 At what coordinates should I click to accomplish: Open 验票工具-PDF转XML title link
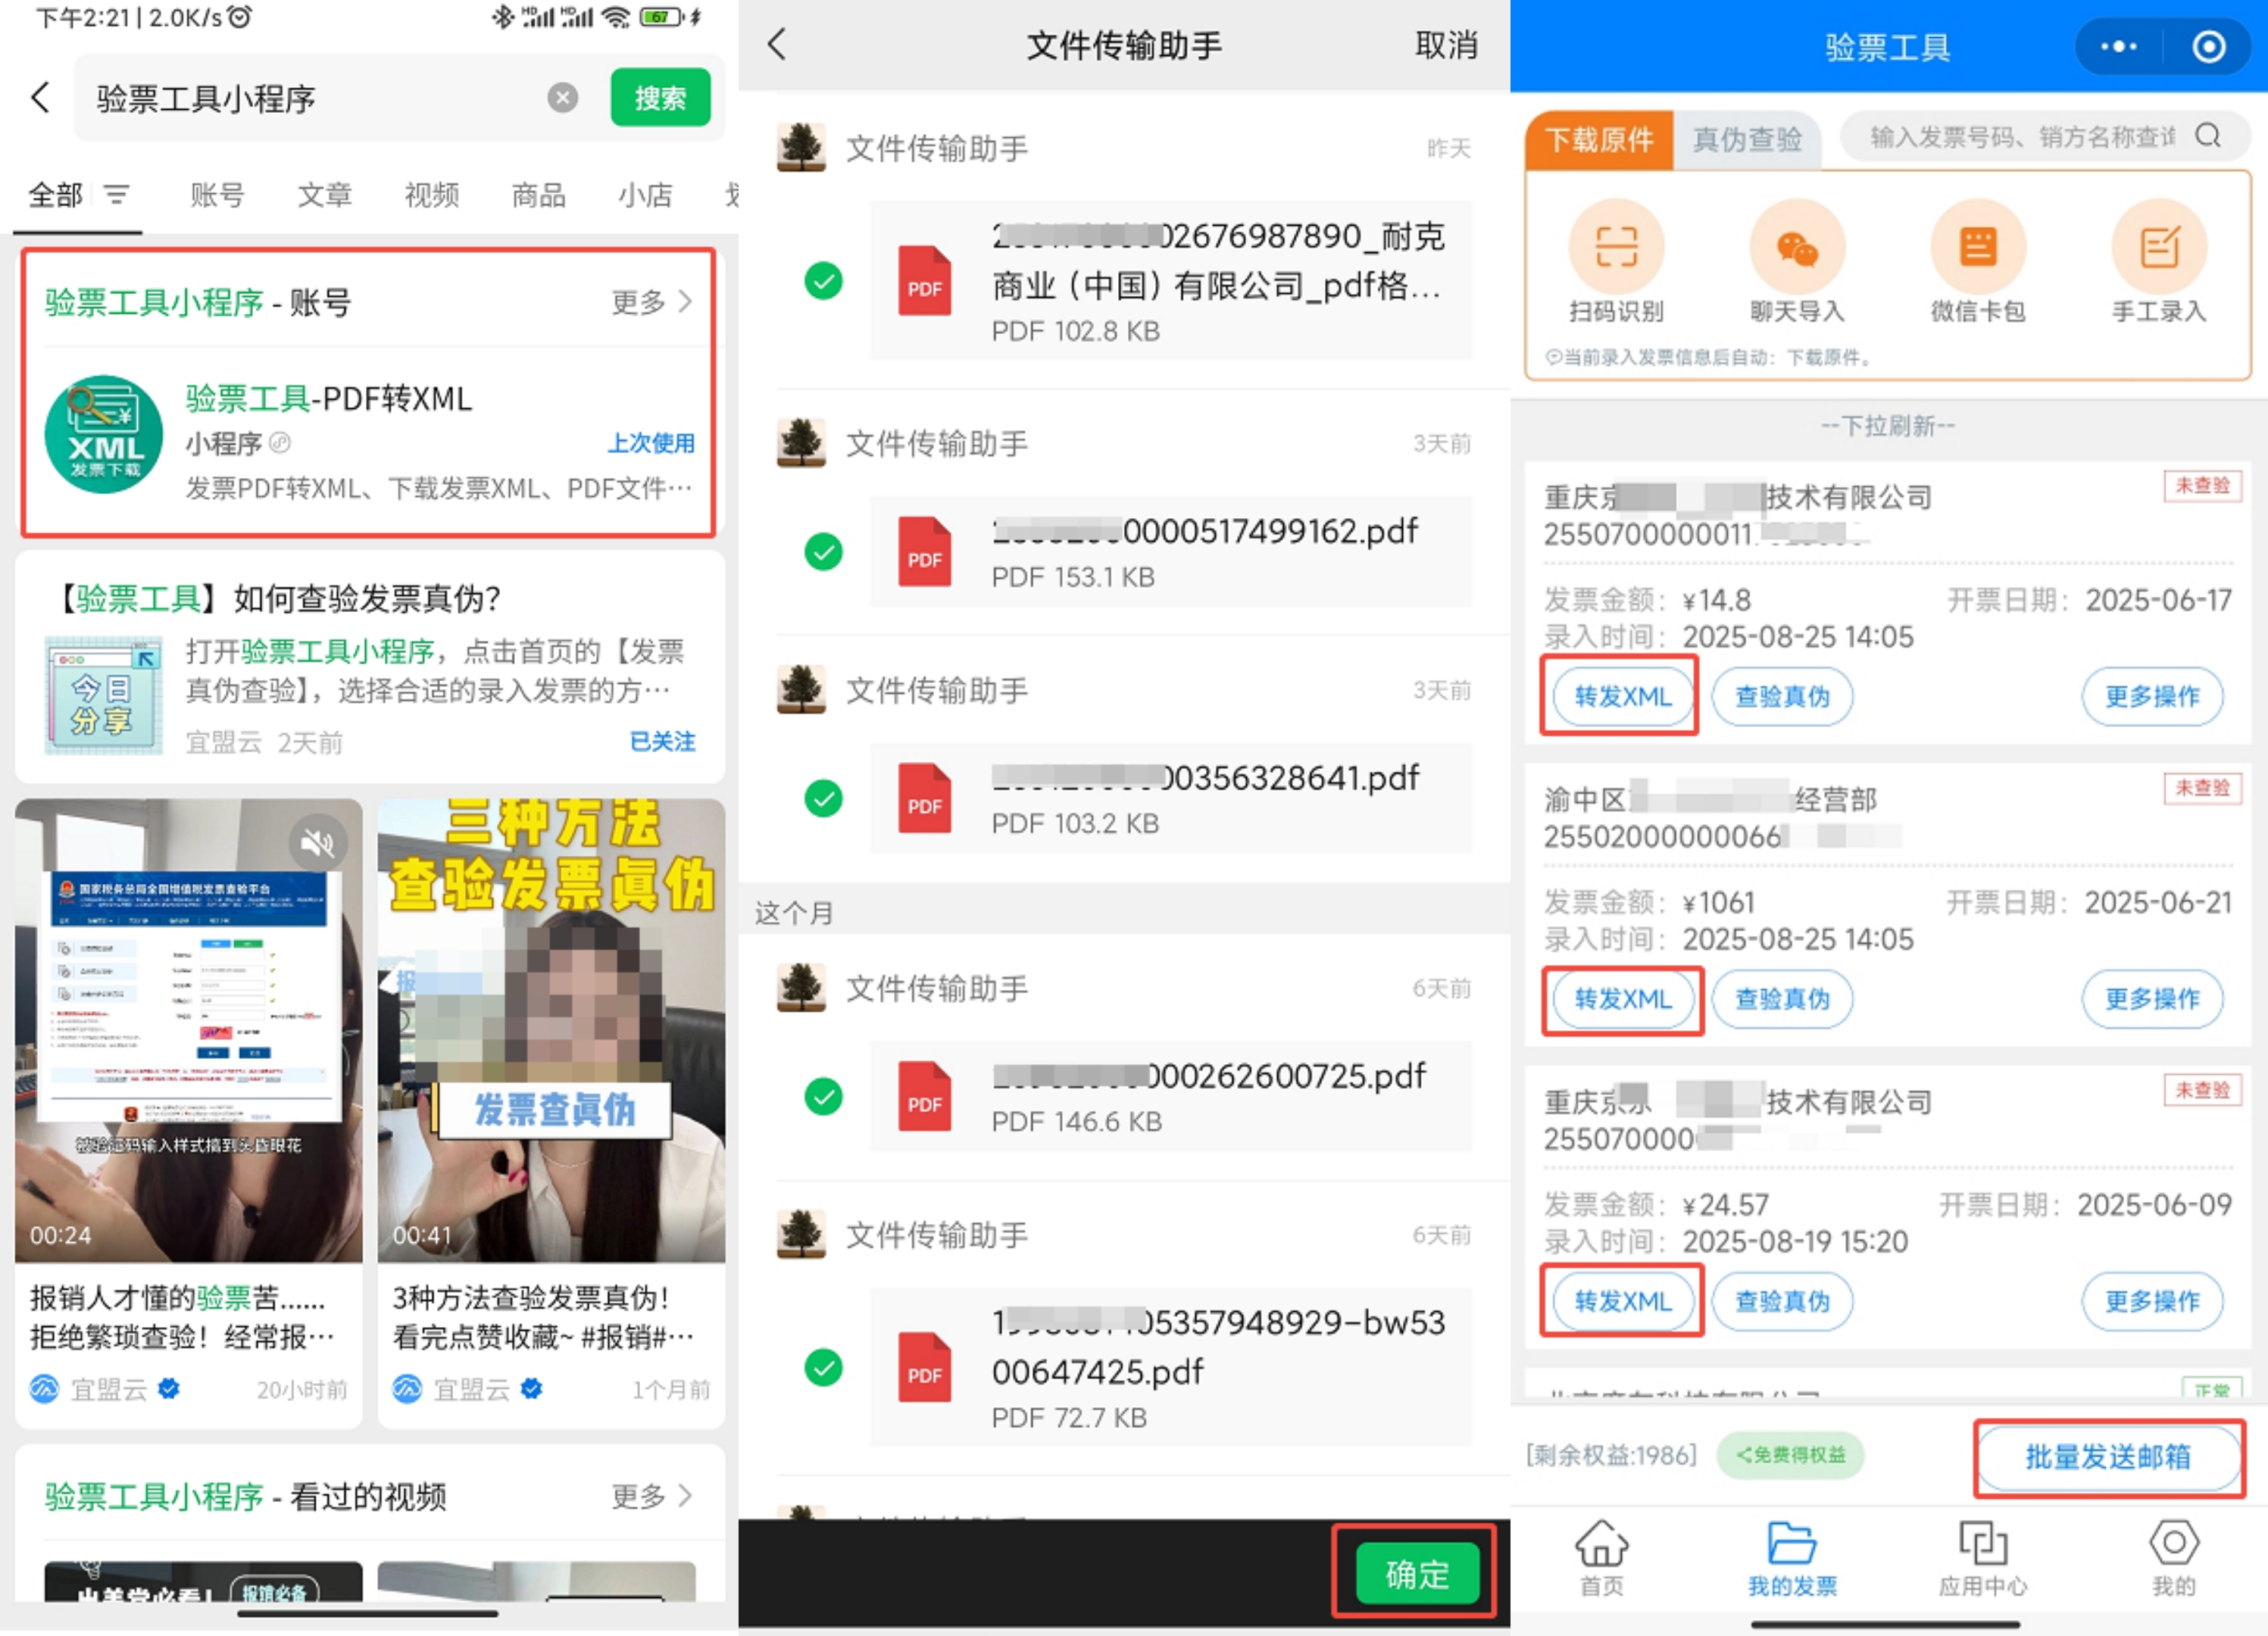tap(328, 398)
